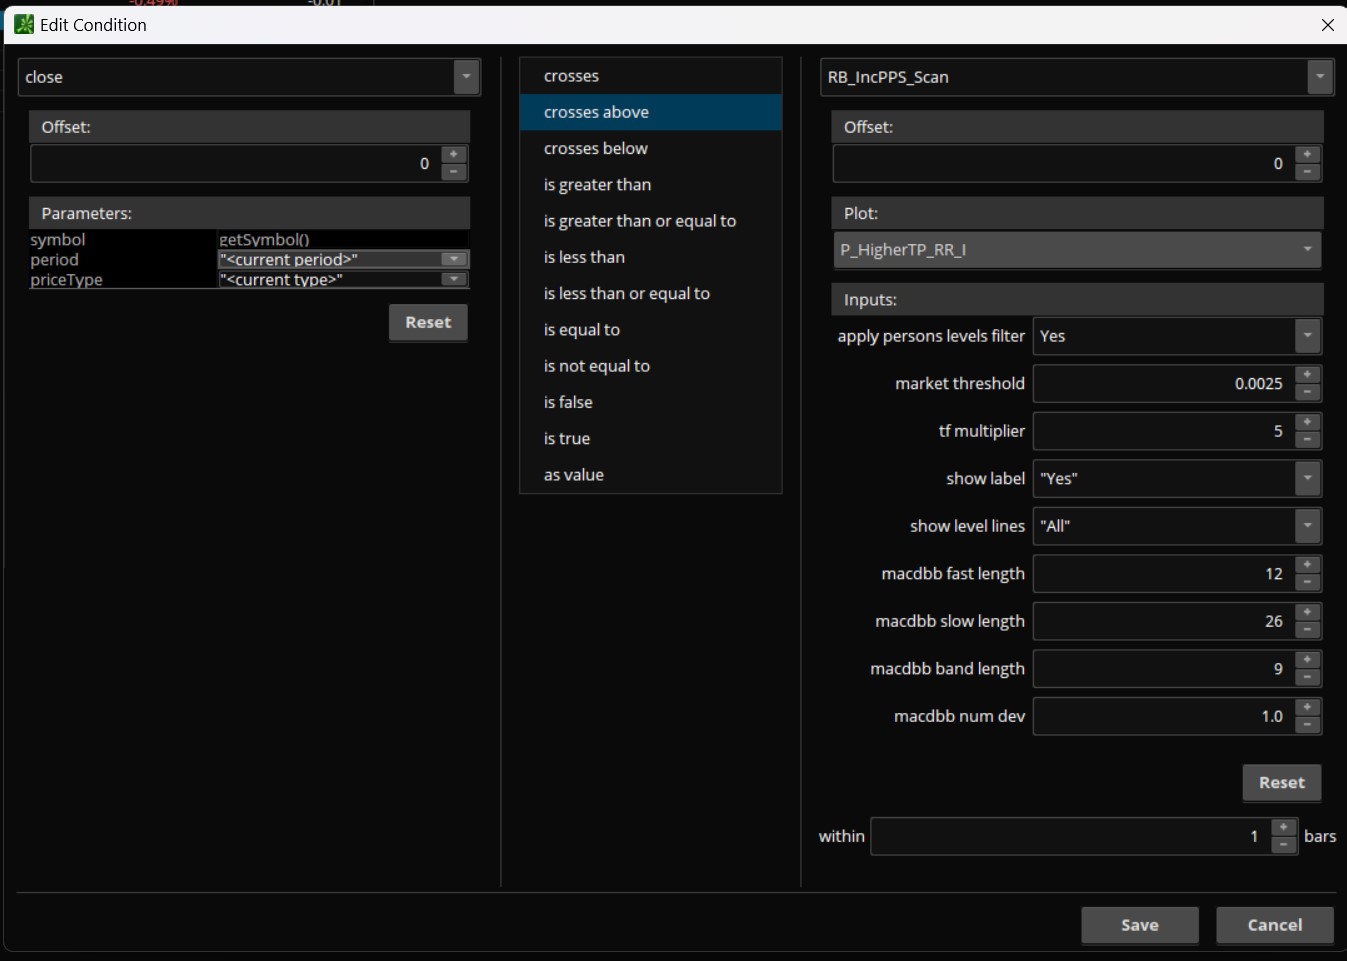
Task: Increase the within bars count
Action: coord(1283,827)
